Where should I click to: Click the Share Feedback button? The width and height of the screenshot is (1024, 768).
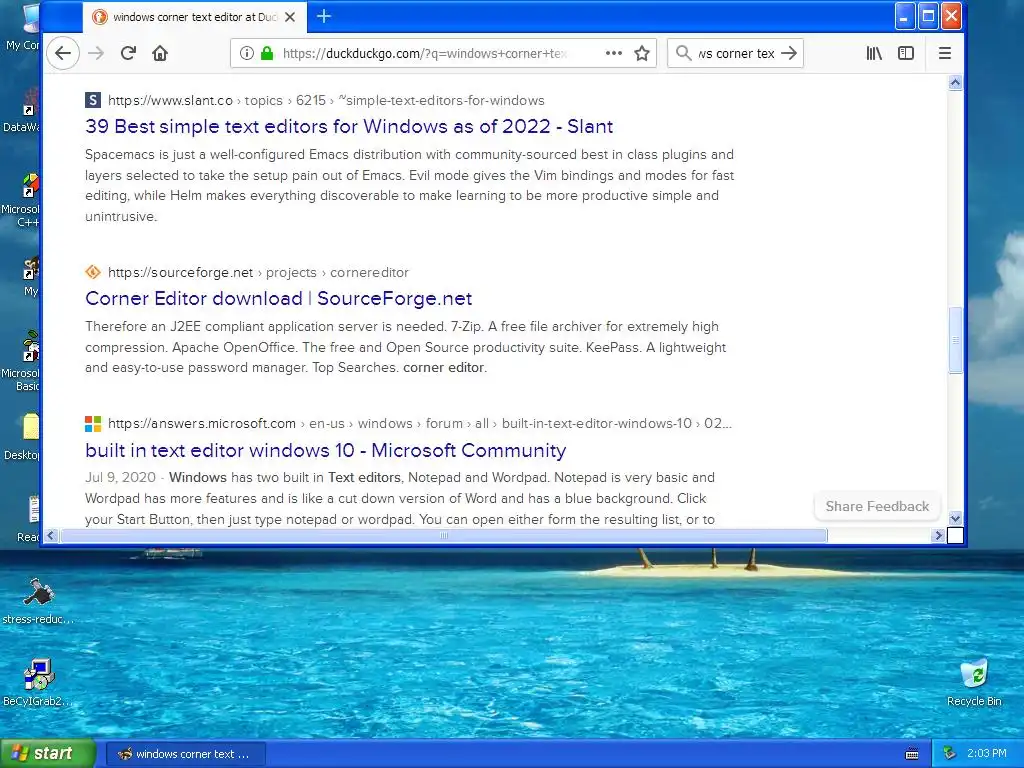[x=877, y=506]
